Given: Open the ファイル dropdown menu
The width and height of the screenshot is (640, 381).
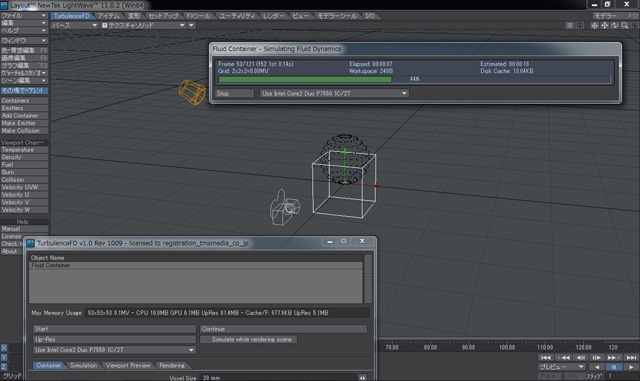Looking at the screenshot, I should [24, 16].
